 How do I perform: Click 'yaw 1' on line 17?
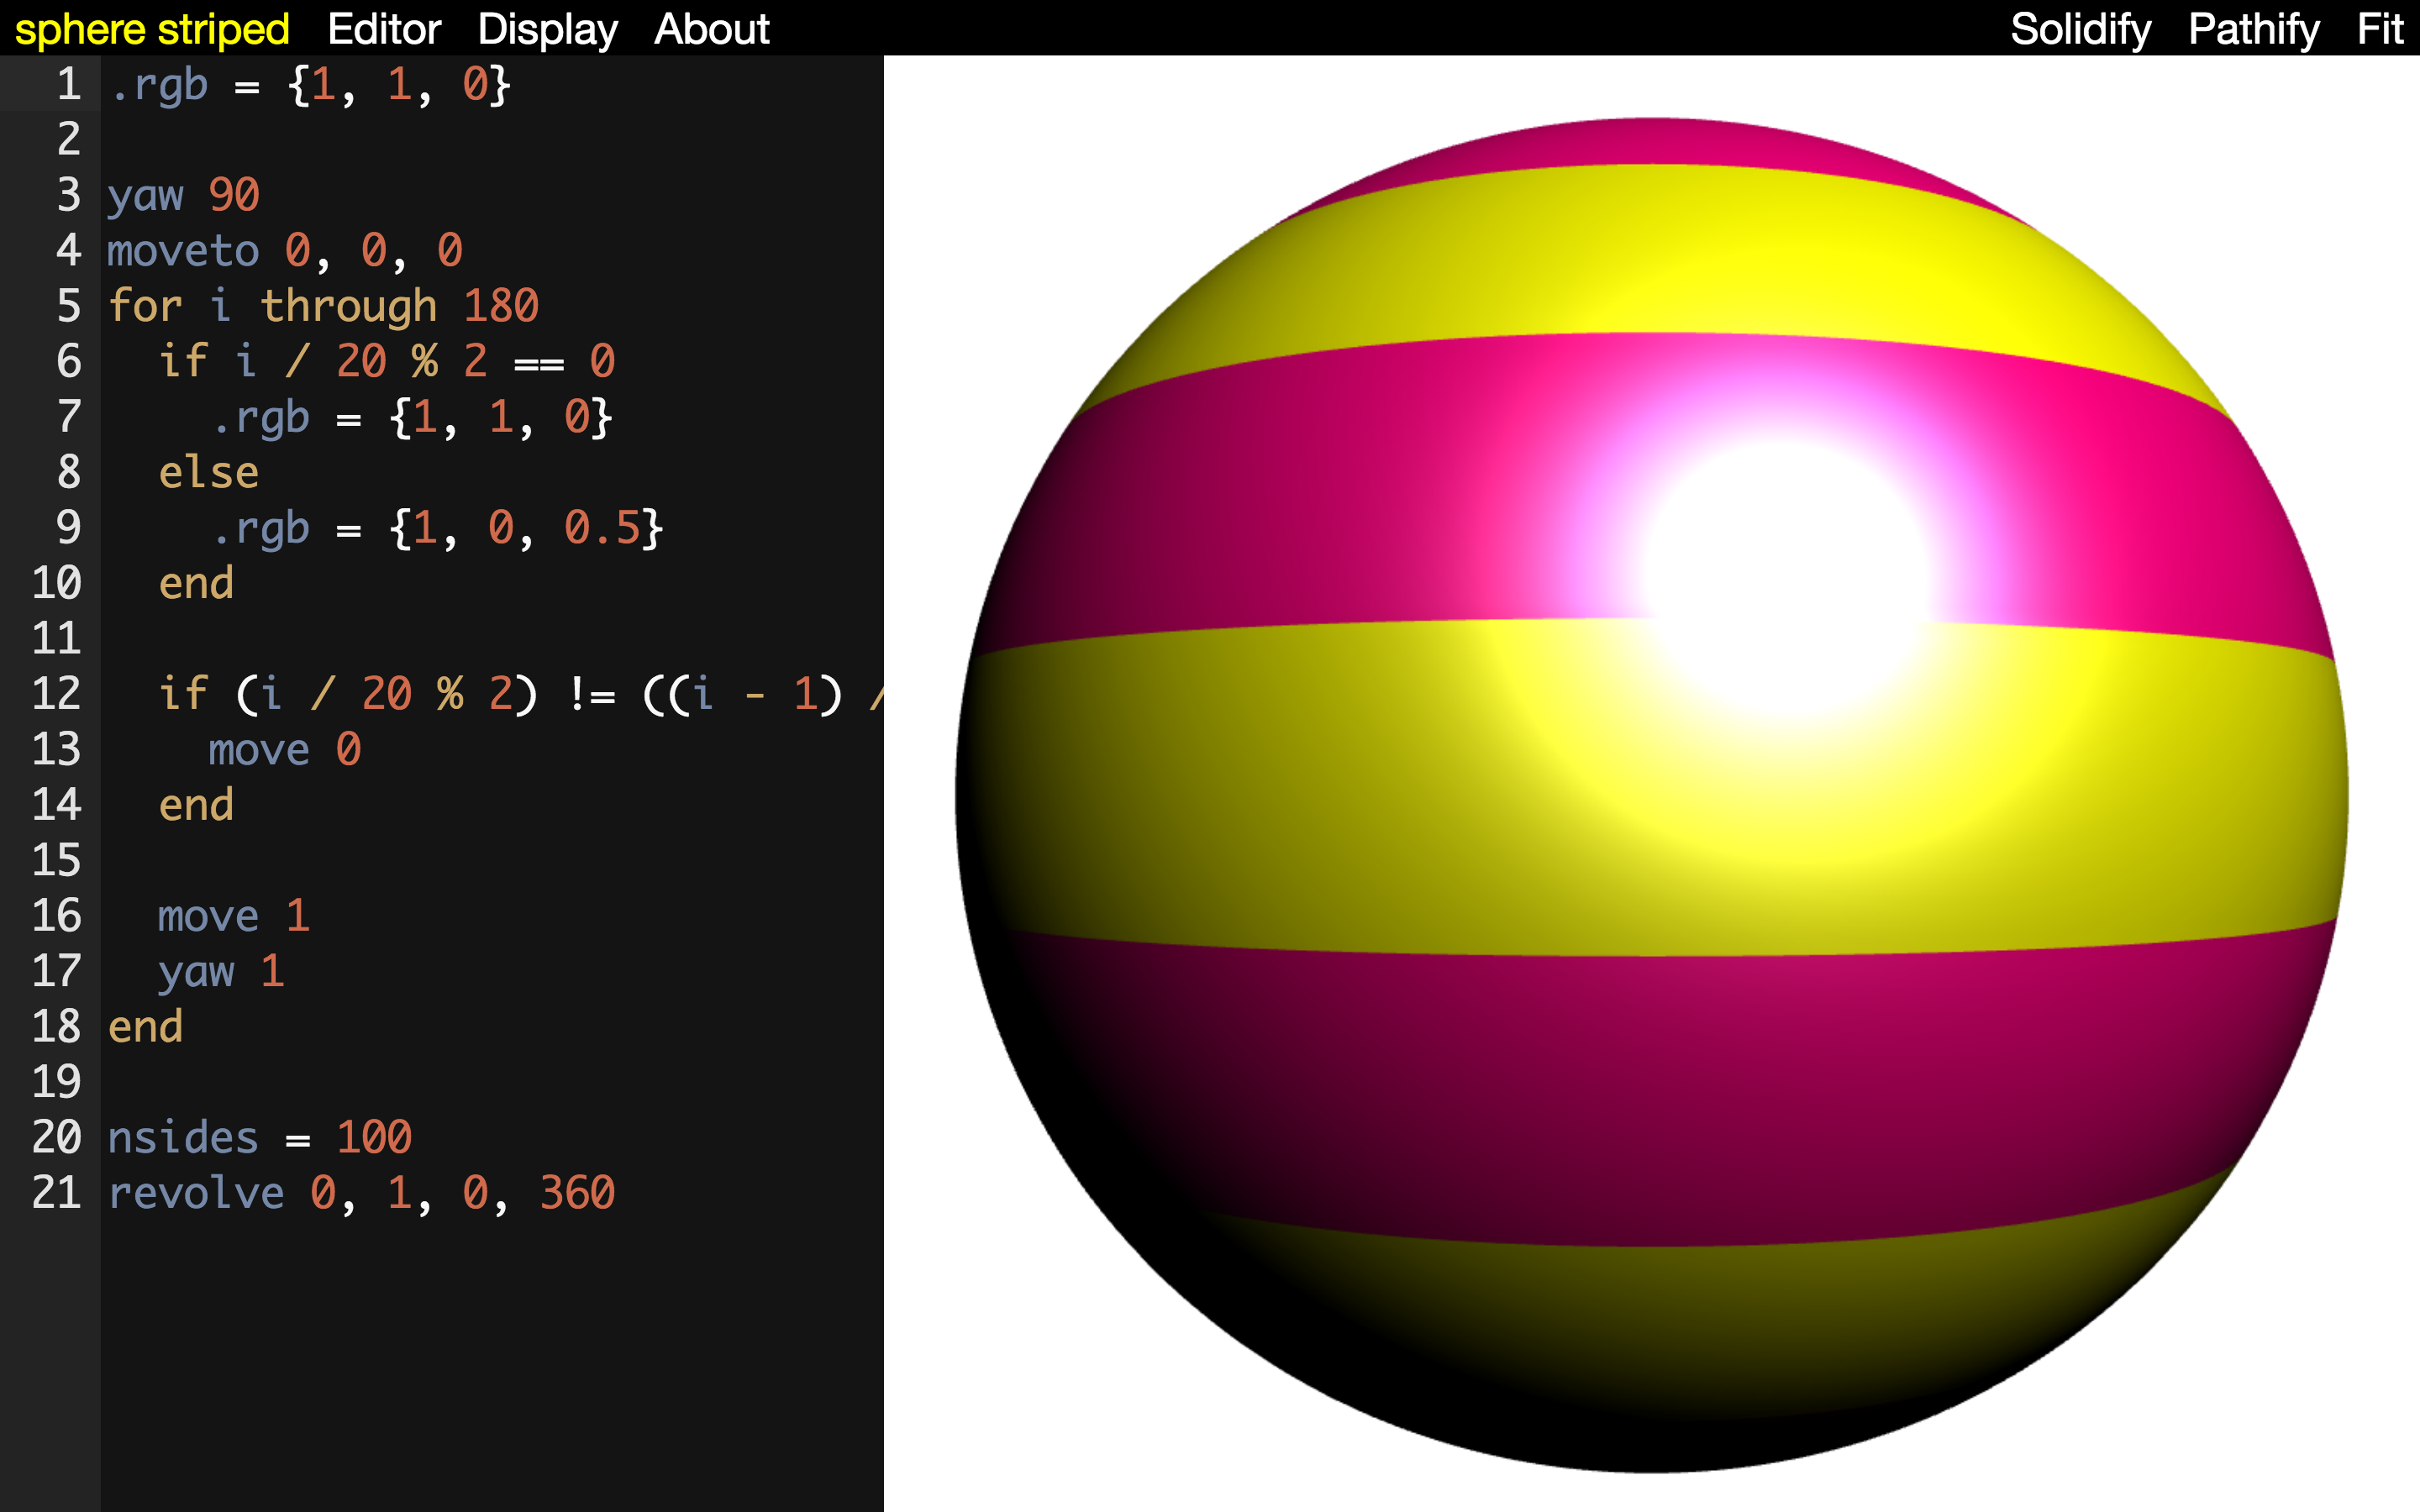click(x=222, y=972)
